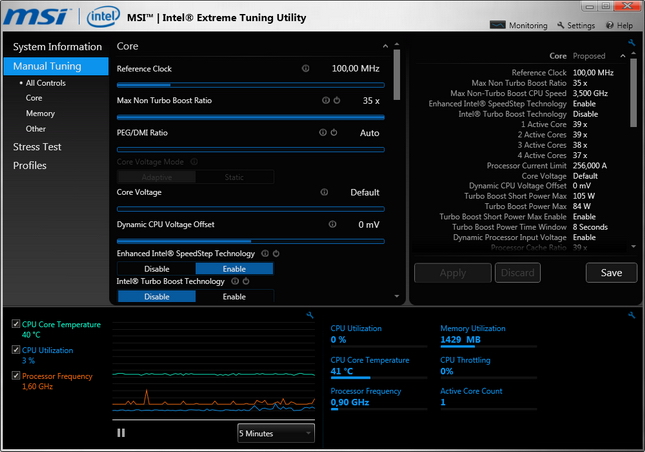Click the Dynamic CPU Voltage Offset slider
The image size is (645, 452).
point(251,241)
